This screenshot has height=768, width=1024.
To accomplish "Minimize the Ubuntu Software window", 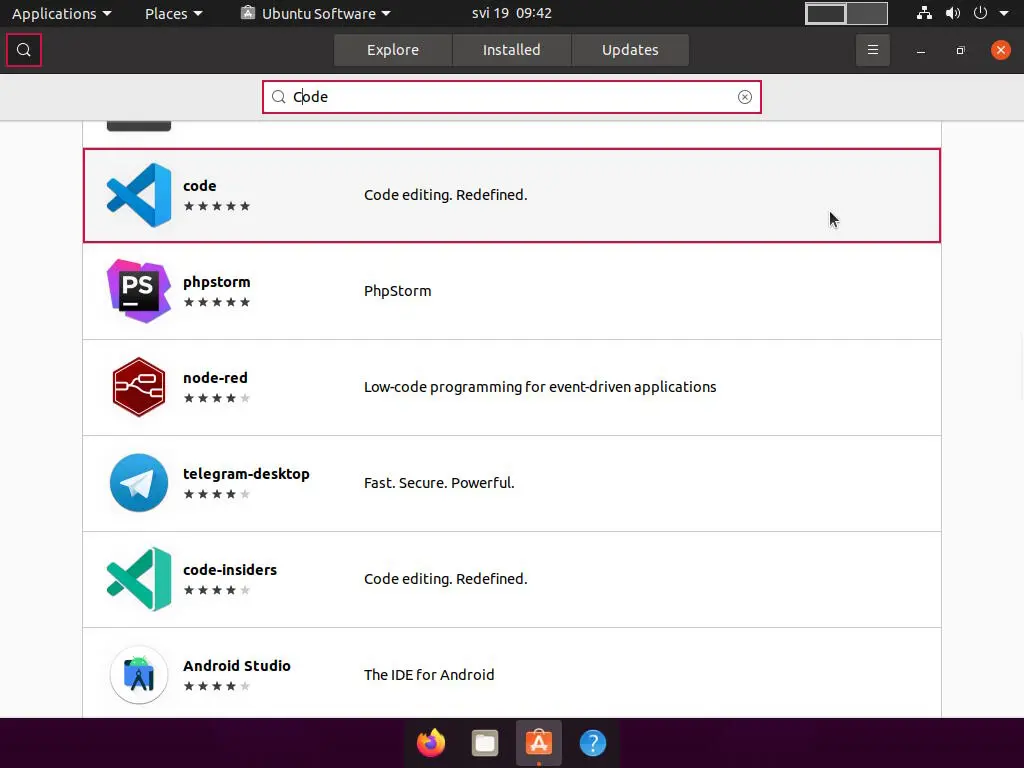I will (x=921, y=50).
